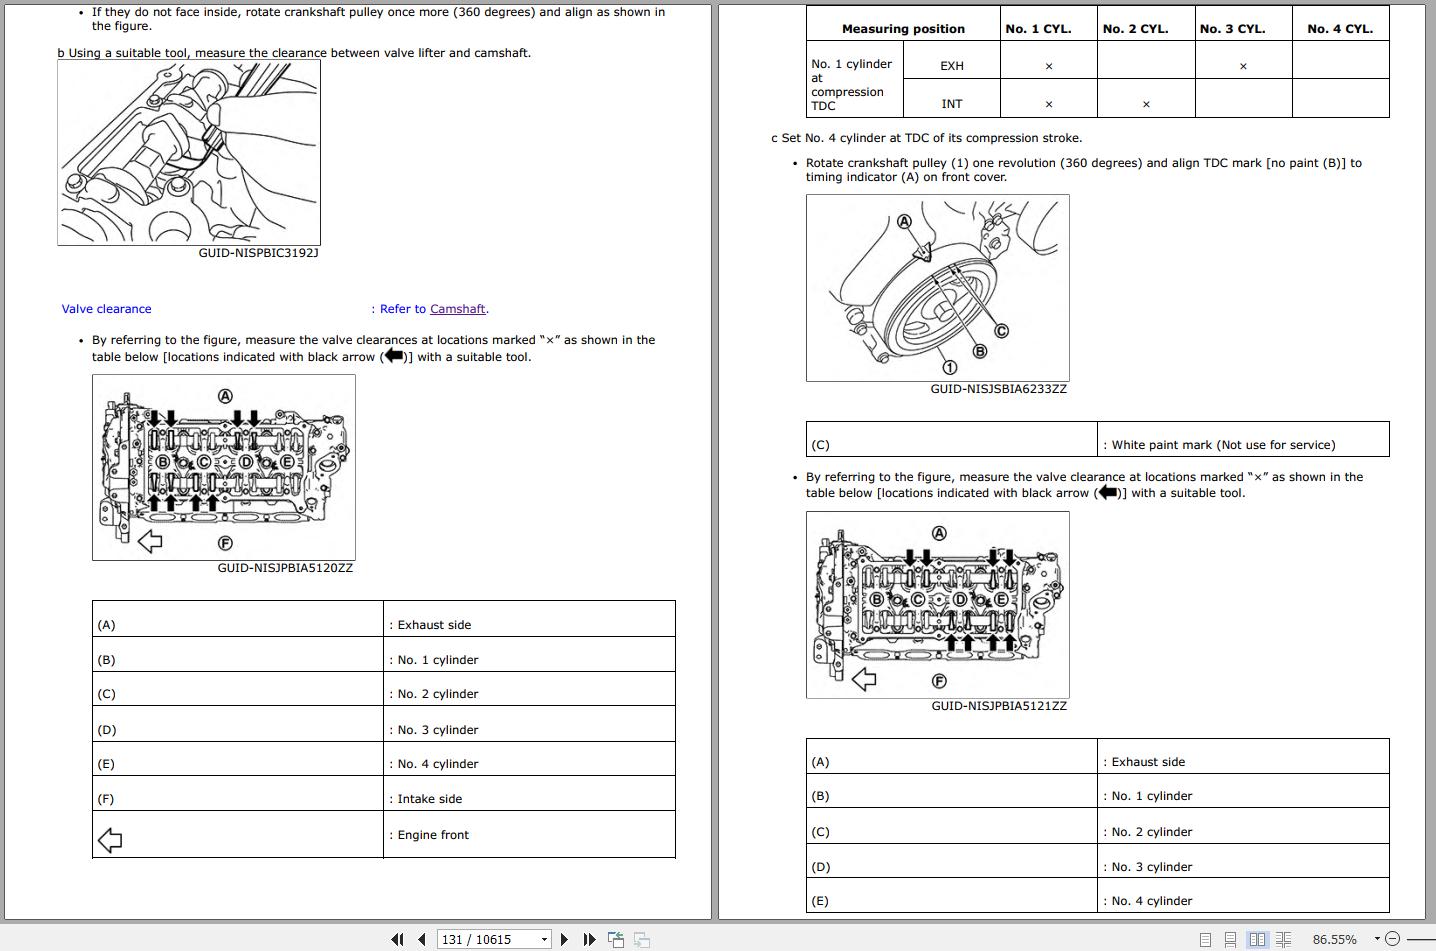Go forward in page navigation history
Screen dimensions: 1436x951
(x=640, y=939)
